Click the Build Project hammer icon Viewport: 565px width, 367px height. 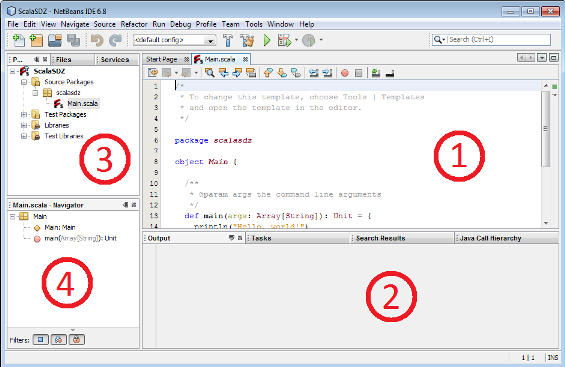[x=228, y=40]
